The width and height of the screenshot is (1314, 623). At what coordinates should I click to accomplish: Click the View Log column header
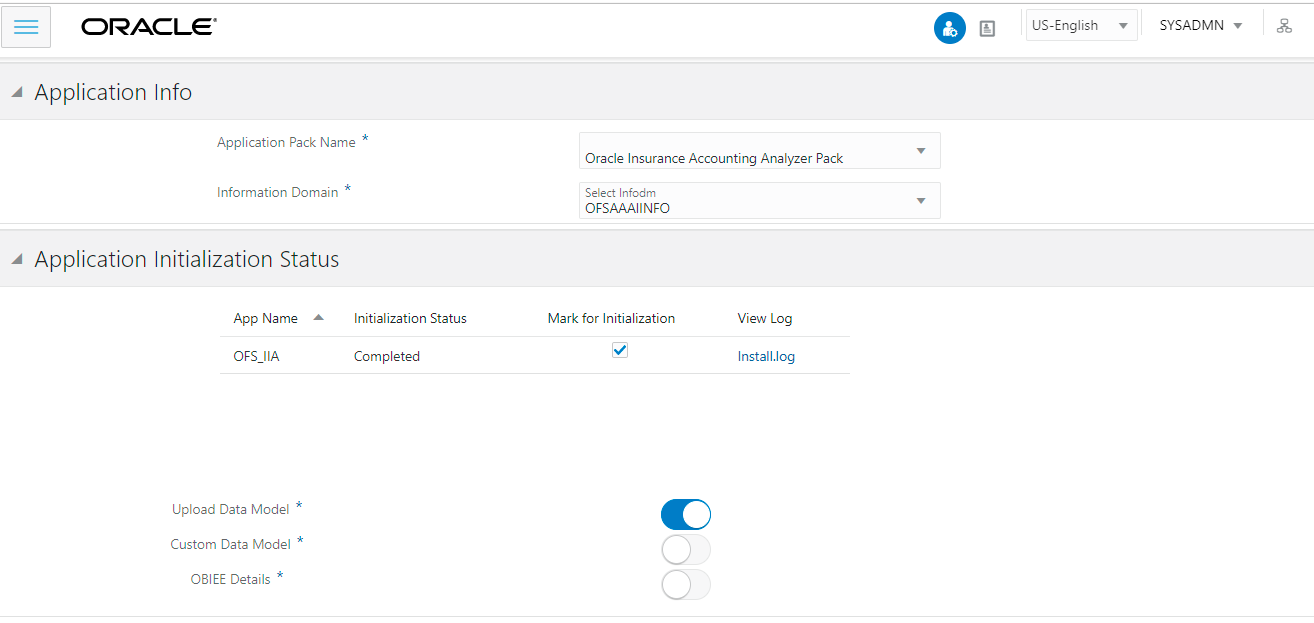[x=764, y=318]
